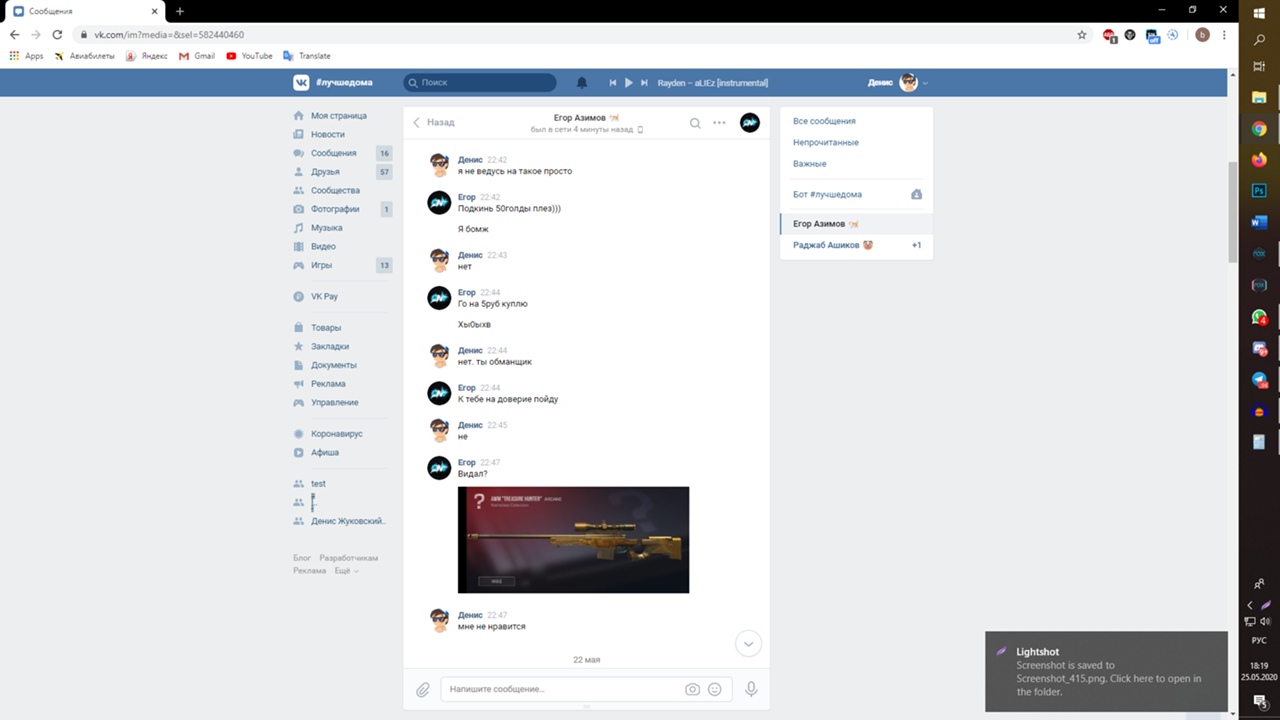1280x720 pixels.
Task: Record a voice message with the microphone
Action: click(x=751, y=689)
